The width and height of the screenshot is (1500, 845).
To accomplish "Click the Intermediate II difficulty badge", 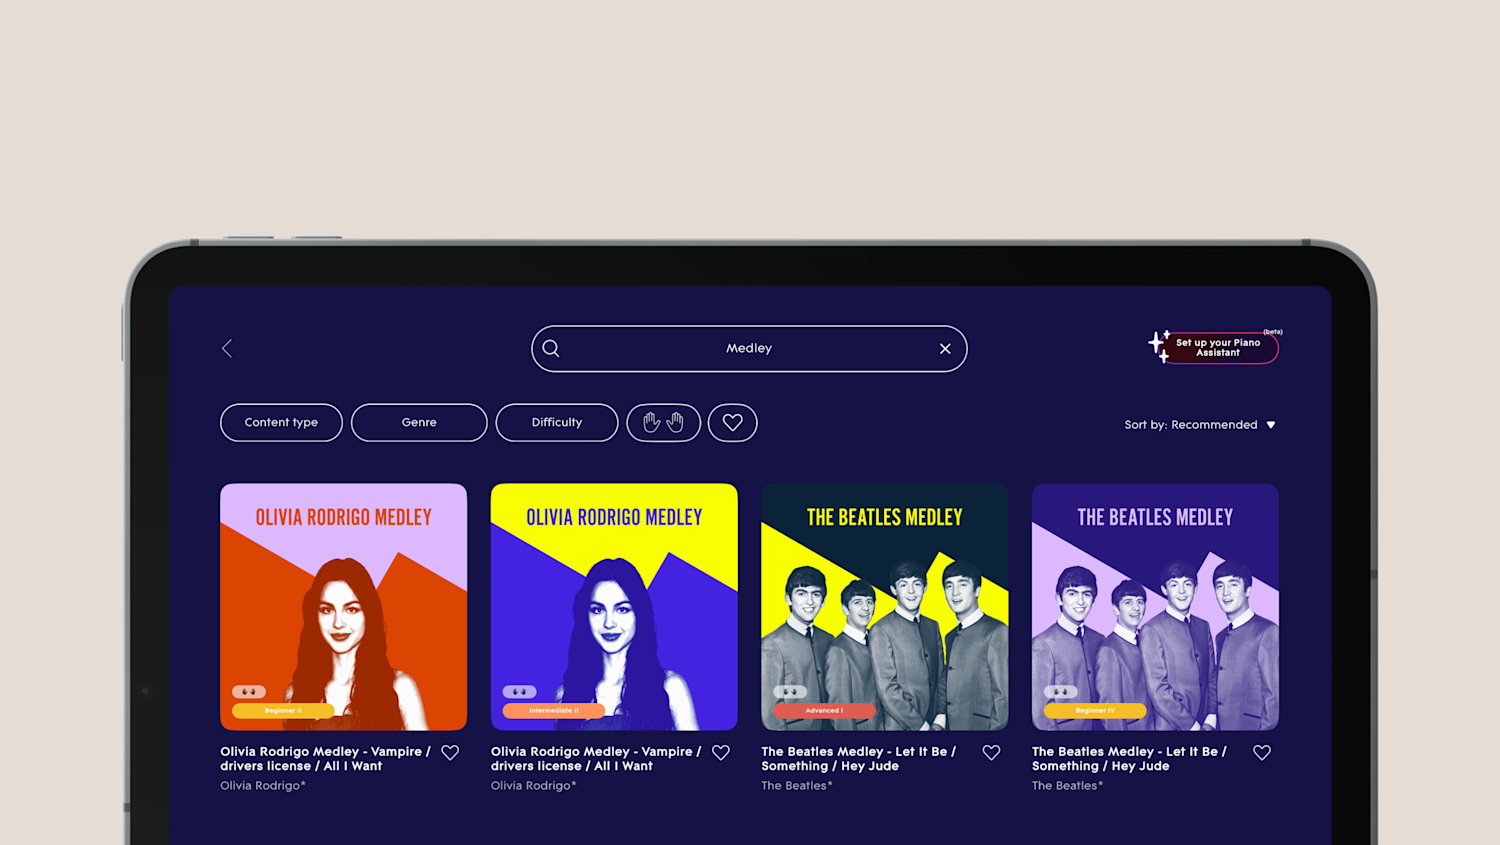I will coord(554,711).
